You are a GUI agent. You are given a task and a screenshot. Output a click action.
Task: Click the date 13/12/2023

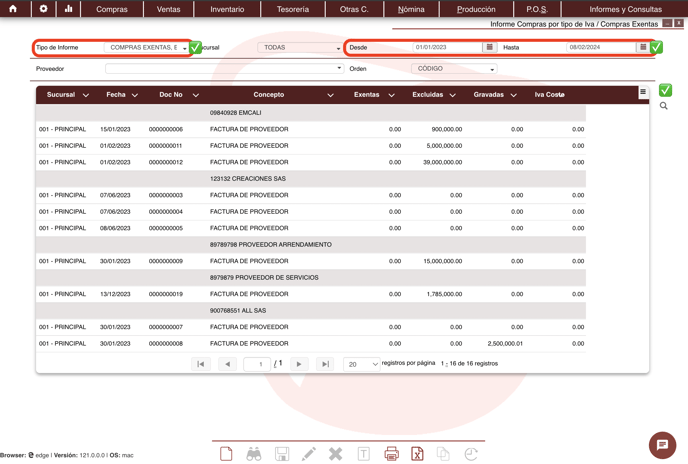point(115,294)
